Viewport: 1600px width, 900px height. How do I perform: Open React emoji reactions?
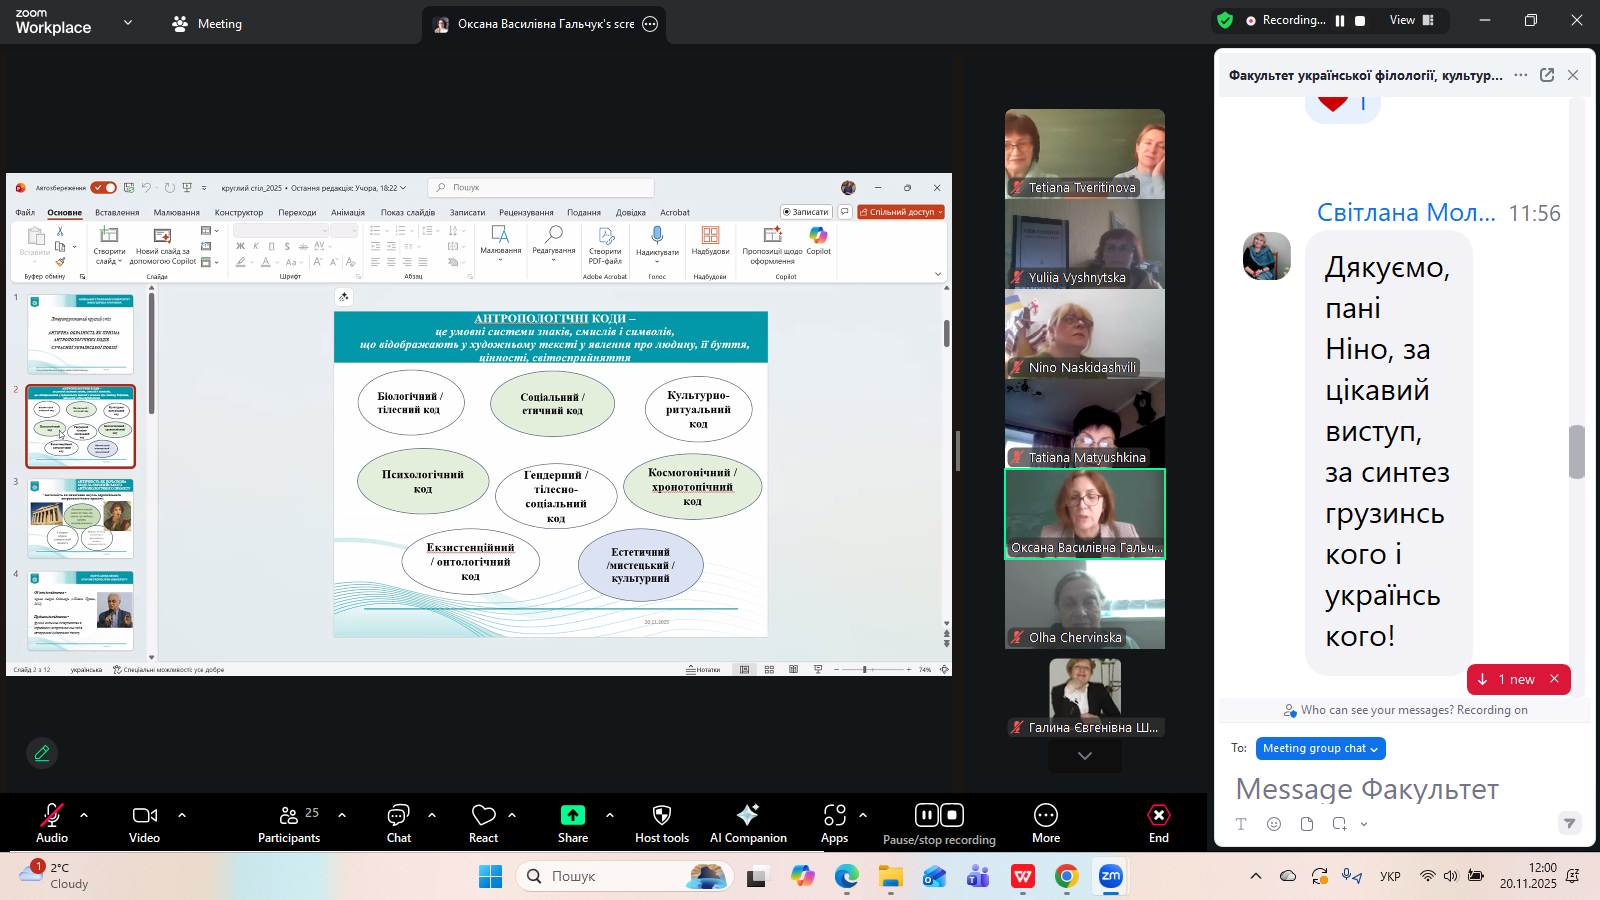(484, 815)
